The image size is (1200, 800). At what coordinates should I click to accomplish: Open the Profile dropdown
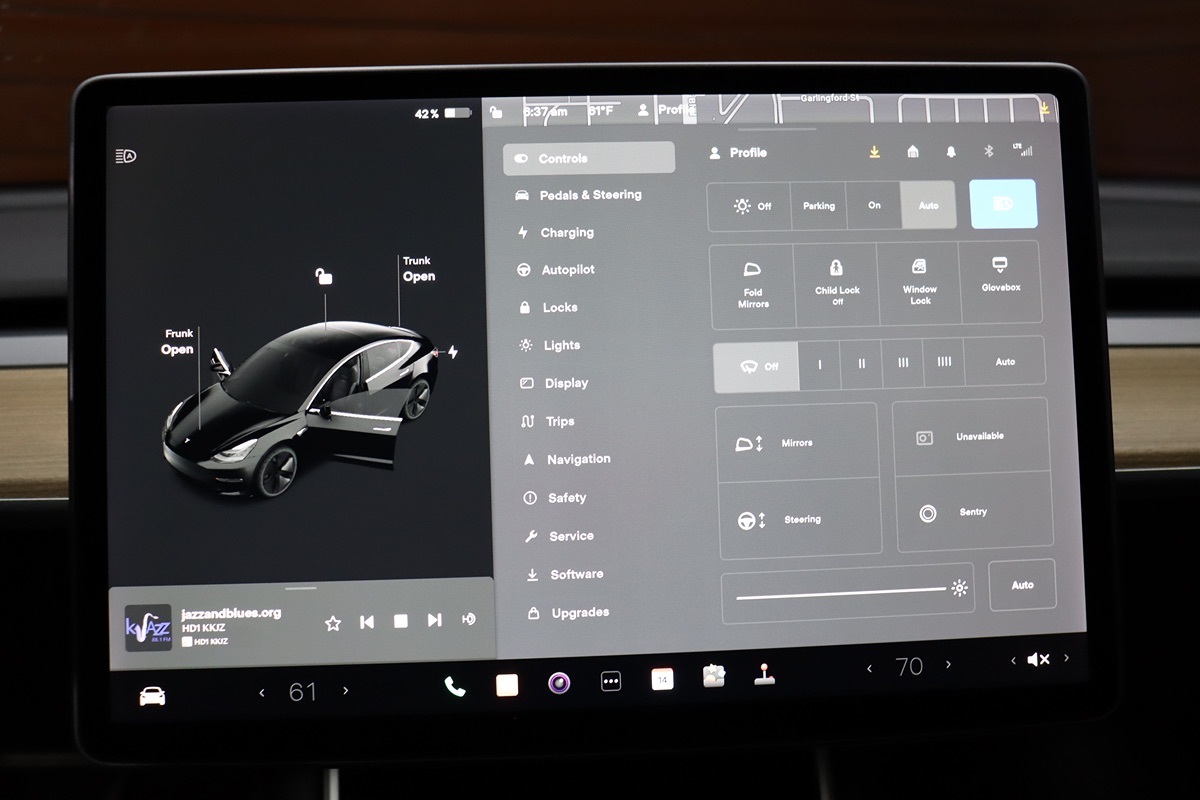(x=738, y=153)
